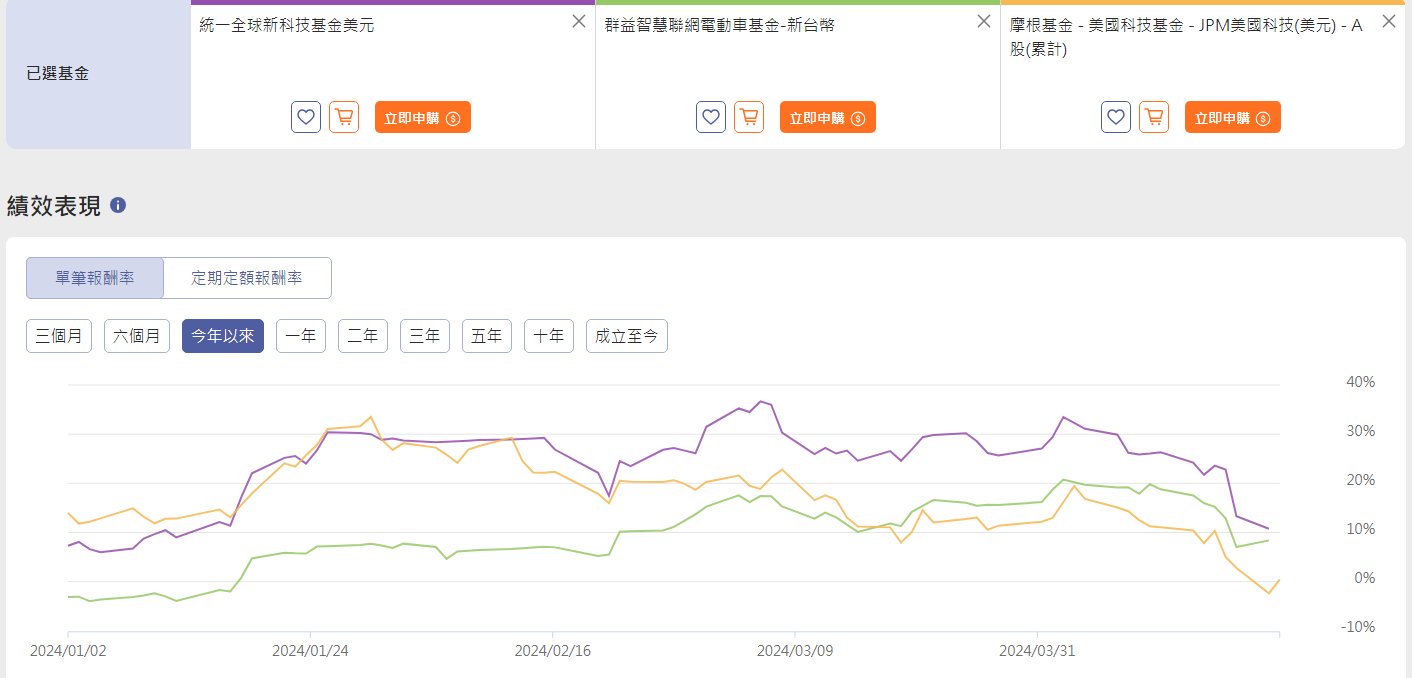This screenshot has height=678, width=1412.
Task: Favorite the 統一全球新科技基金美元 fund with heart icon
Action: pyautogui.click(x=306, y=117)
